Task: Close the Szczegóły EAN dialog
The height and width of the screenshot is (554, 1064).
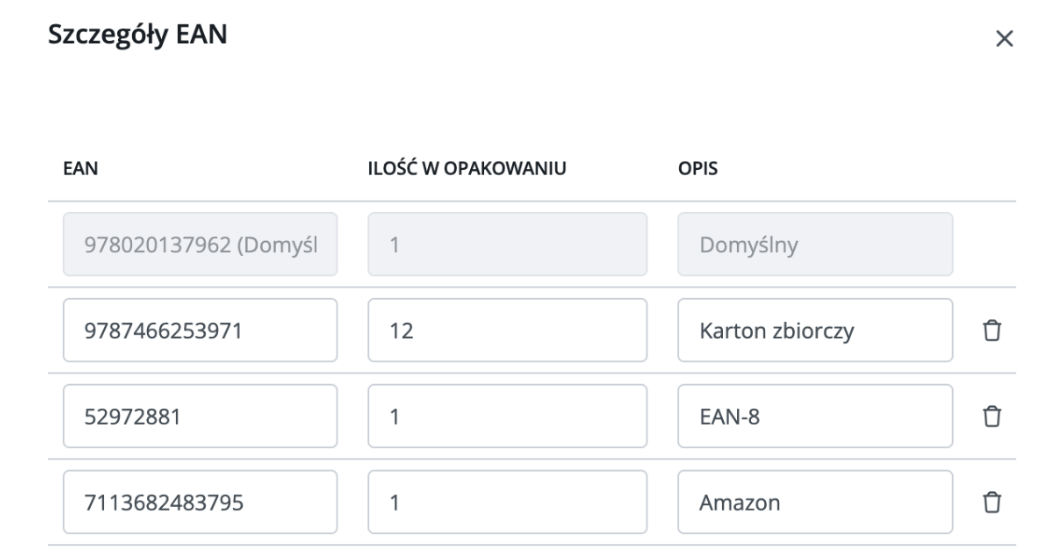Action: tap(1004, 39)
